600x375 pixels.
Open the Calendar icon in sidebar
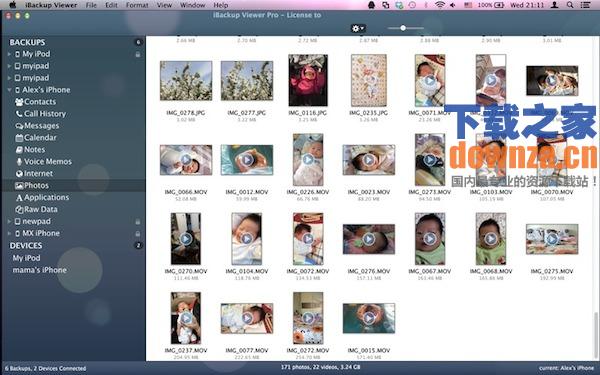[x=19, y=138]
